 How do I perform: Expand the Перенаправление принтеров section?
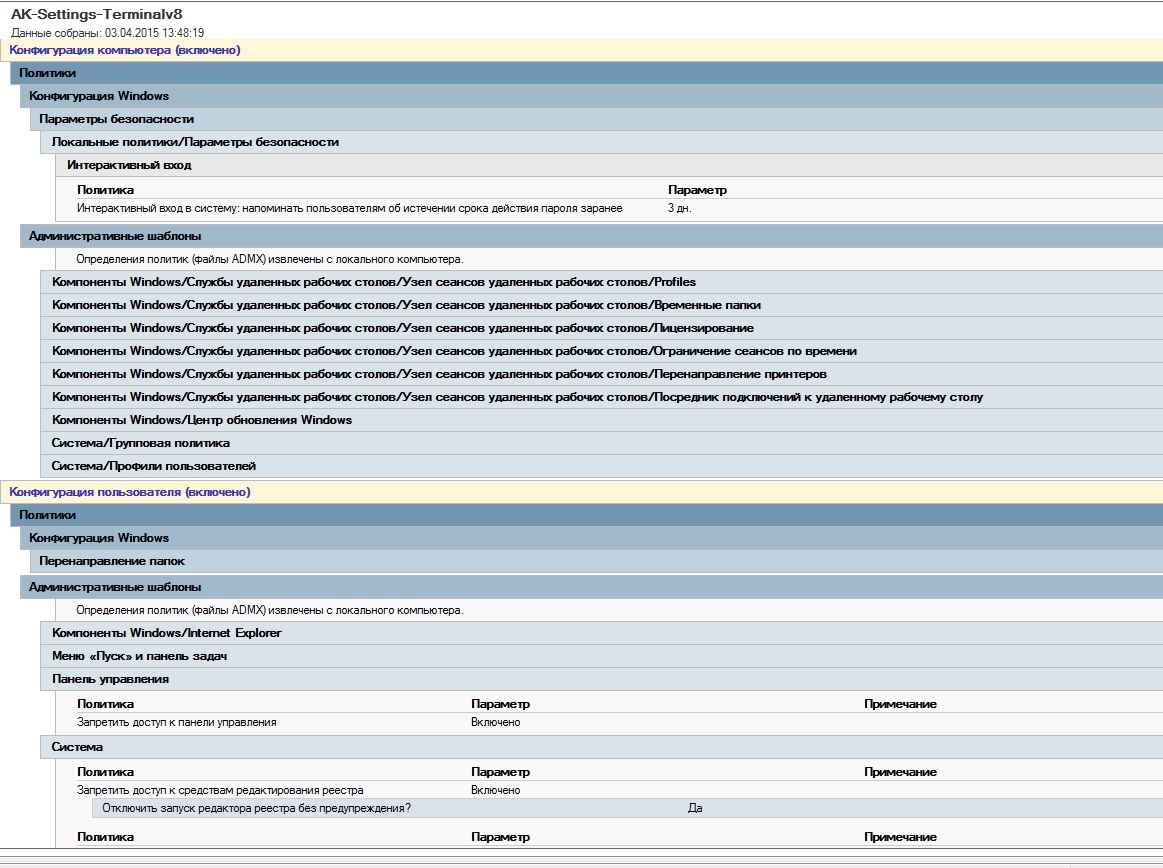[x=439, y=374]
